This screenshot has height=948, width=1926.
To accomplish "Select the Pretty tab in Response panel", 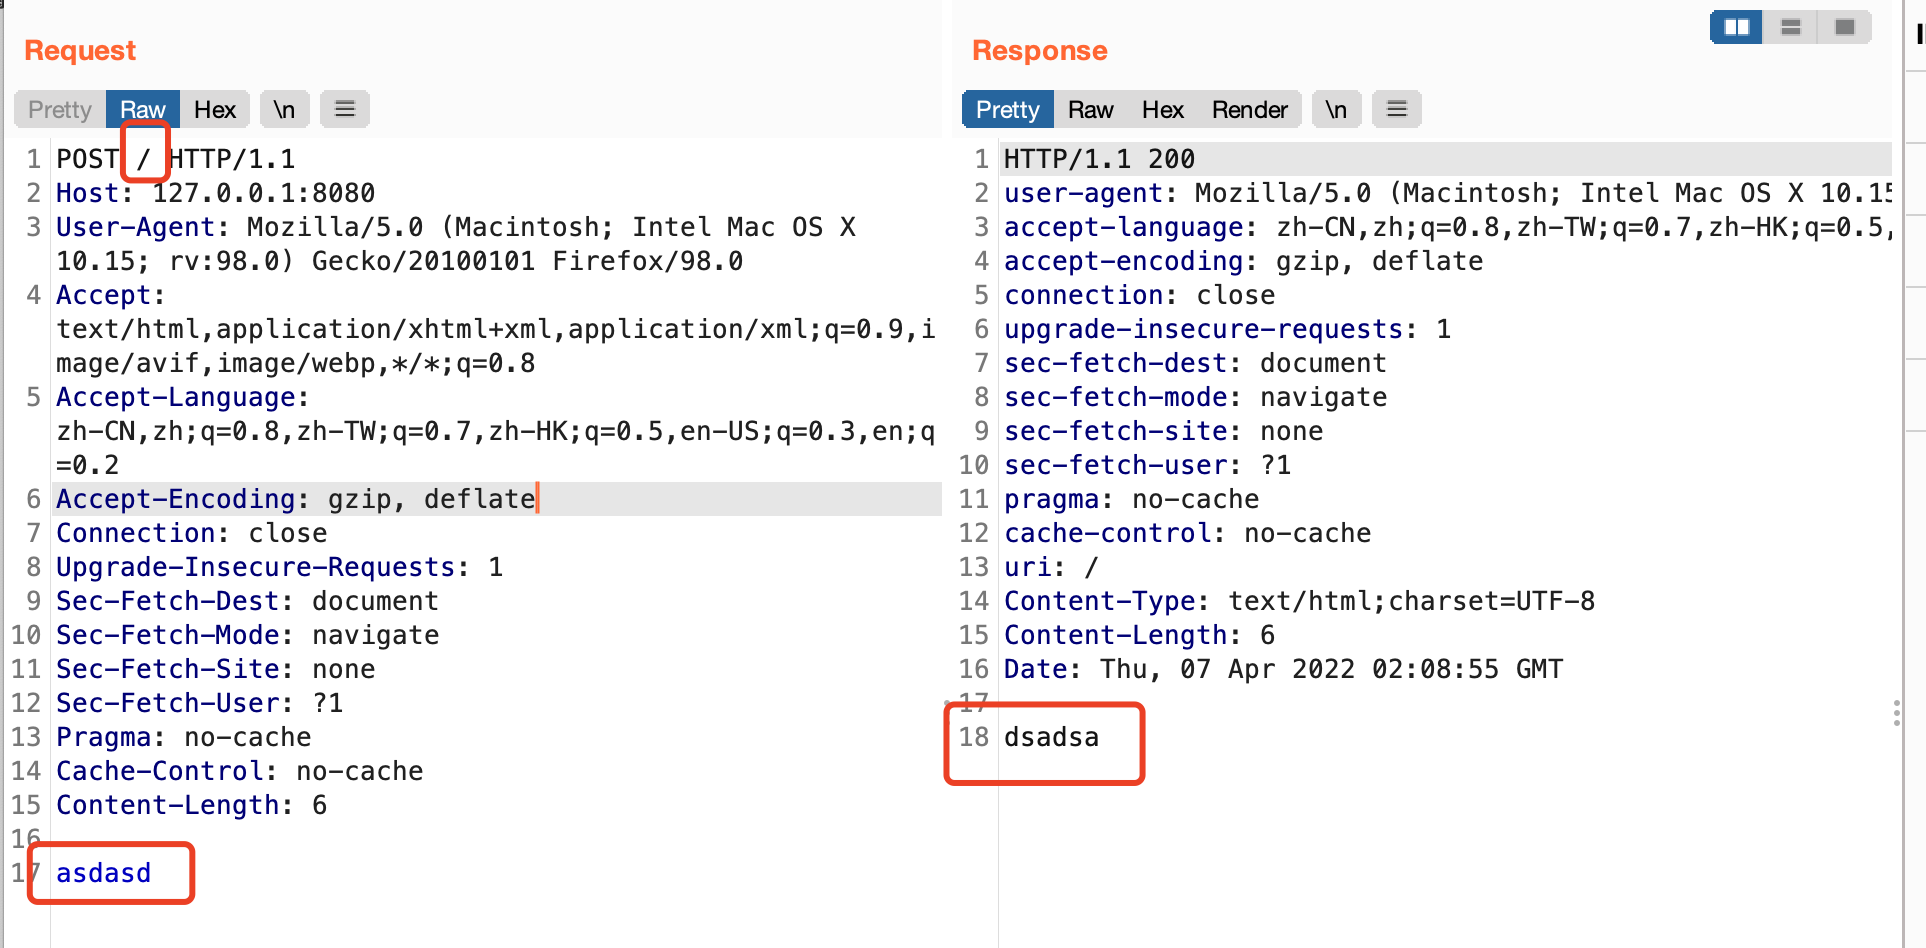I will click(1008, 109).
